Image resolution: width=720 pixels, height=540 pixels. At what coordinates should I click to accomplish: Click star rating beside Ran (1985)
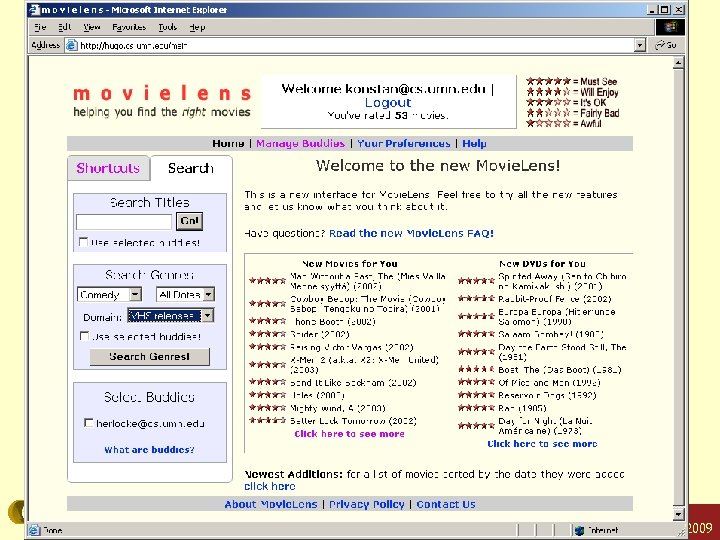point(476,407)
